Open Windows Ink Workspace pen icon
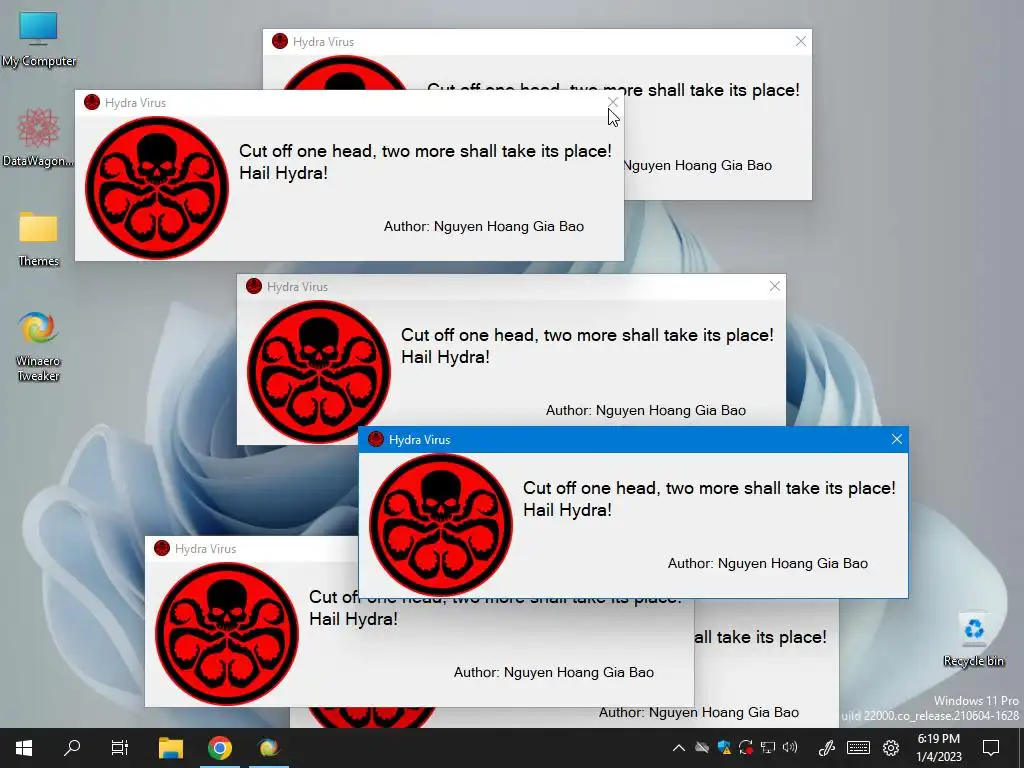 [x=827, y=748]
